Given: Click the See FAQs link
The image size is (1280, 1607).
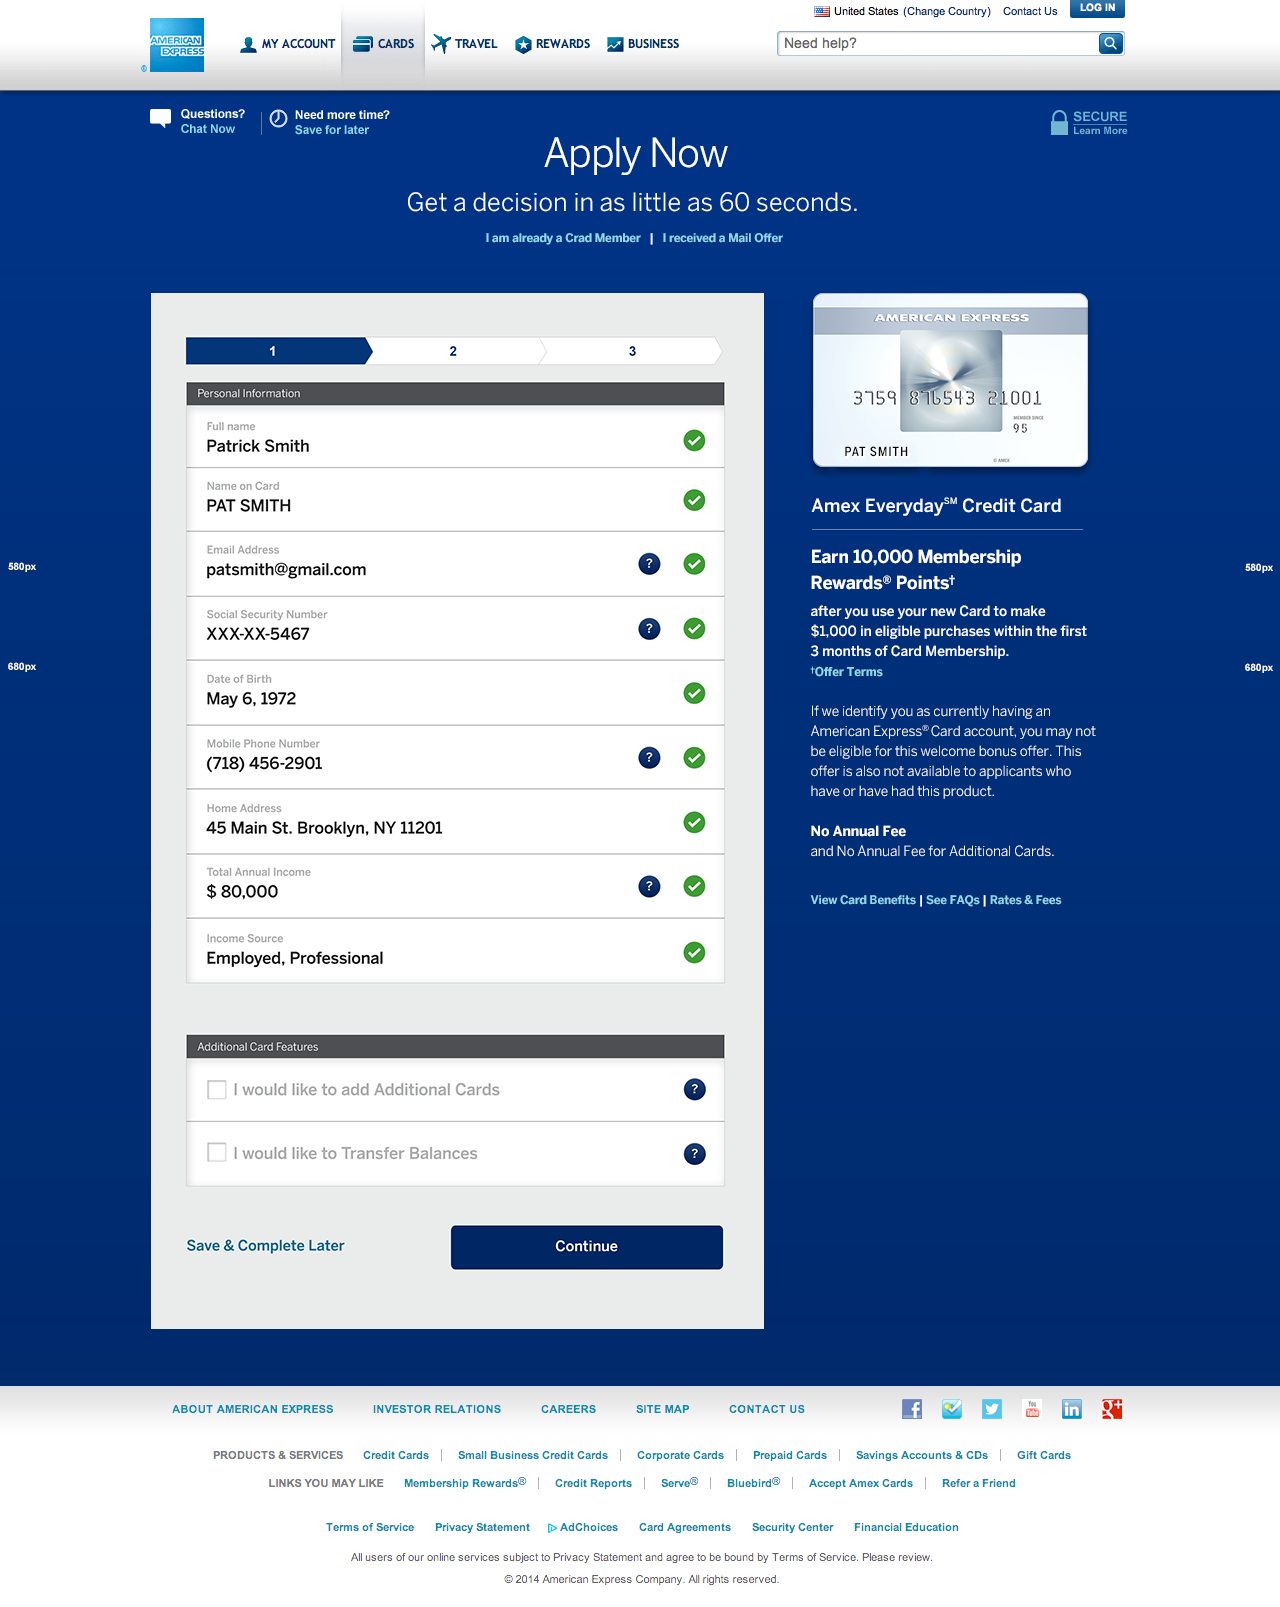Looking at the screenshot, I should pos(953,900).
